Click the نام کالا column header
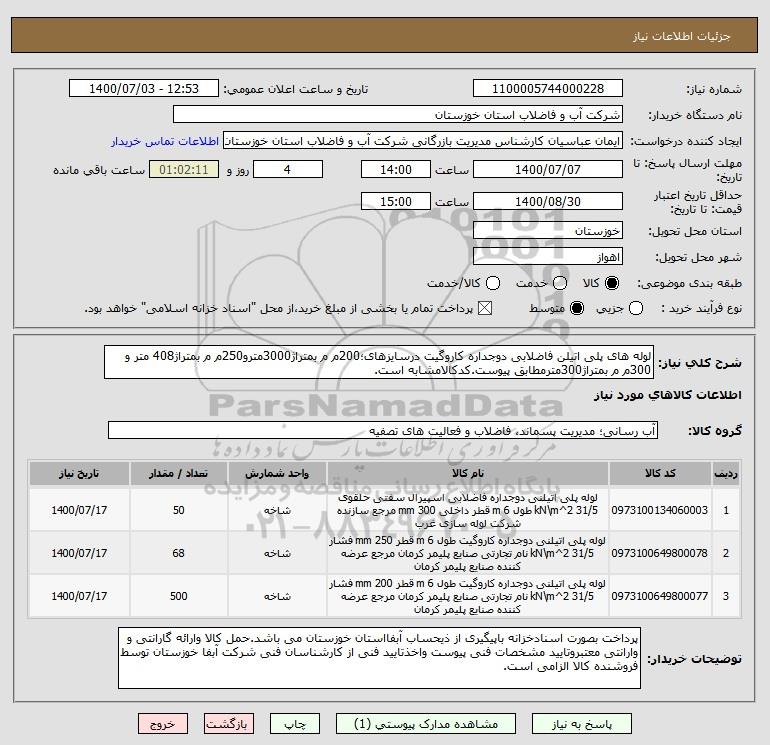The image size is (770, 745). pos(468,473)
